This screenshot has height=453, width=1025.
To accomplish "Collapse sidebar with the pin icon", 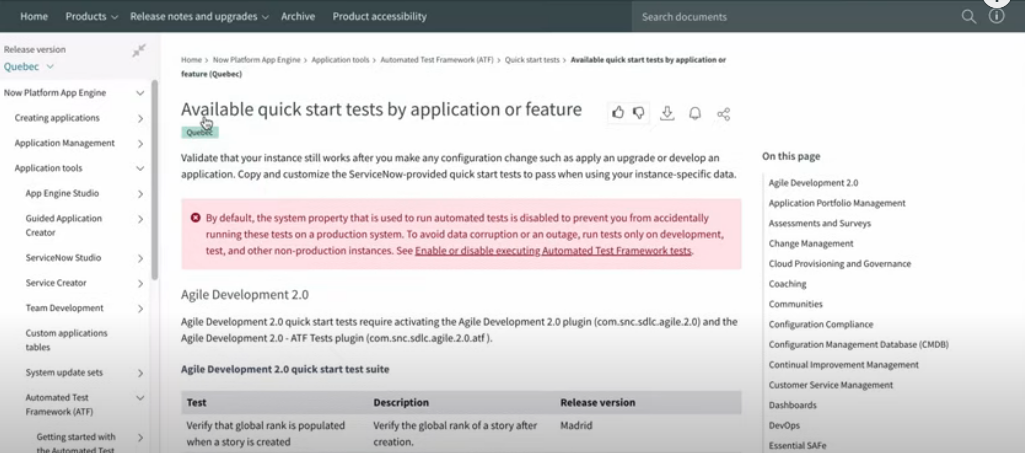I will coord(139,50).
